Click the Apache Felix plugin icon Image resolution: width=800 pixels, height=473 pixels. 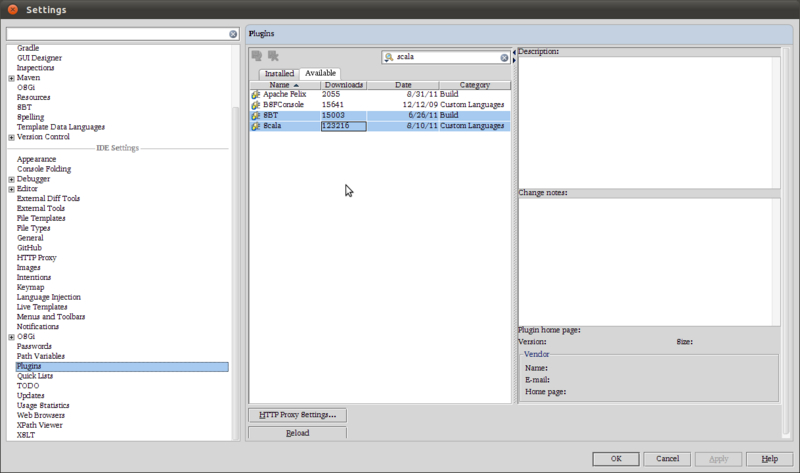[256, 94]
